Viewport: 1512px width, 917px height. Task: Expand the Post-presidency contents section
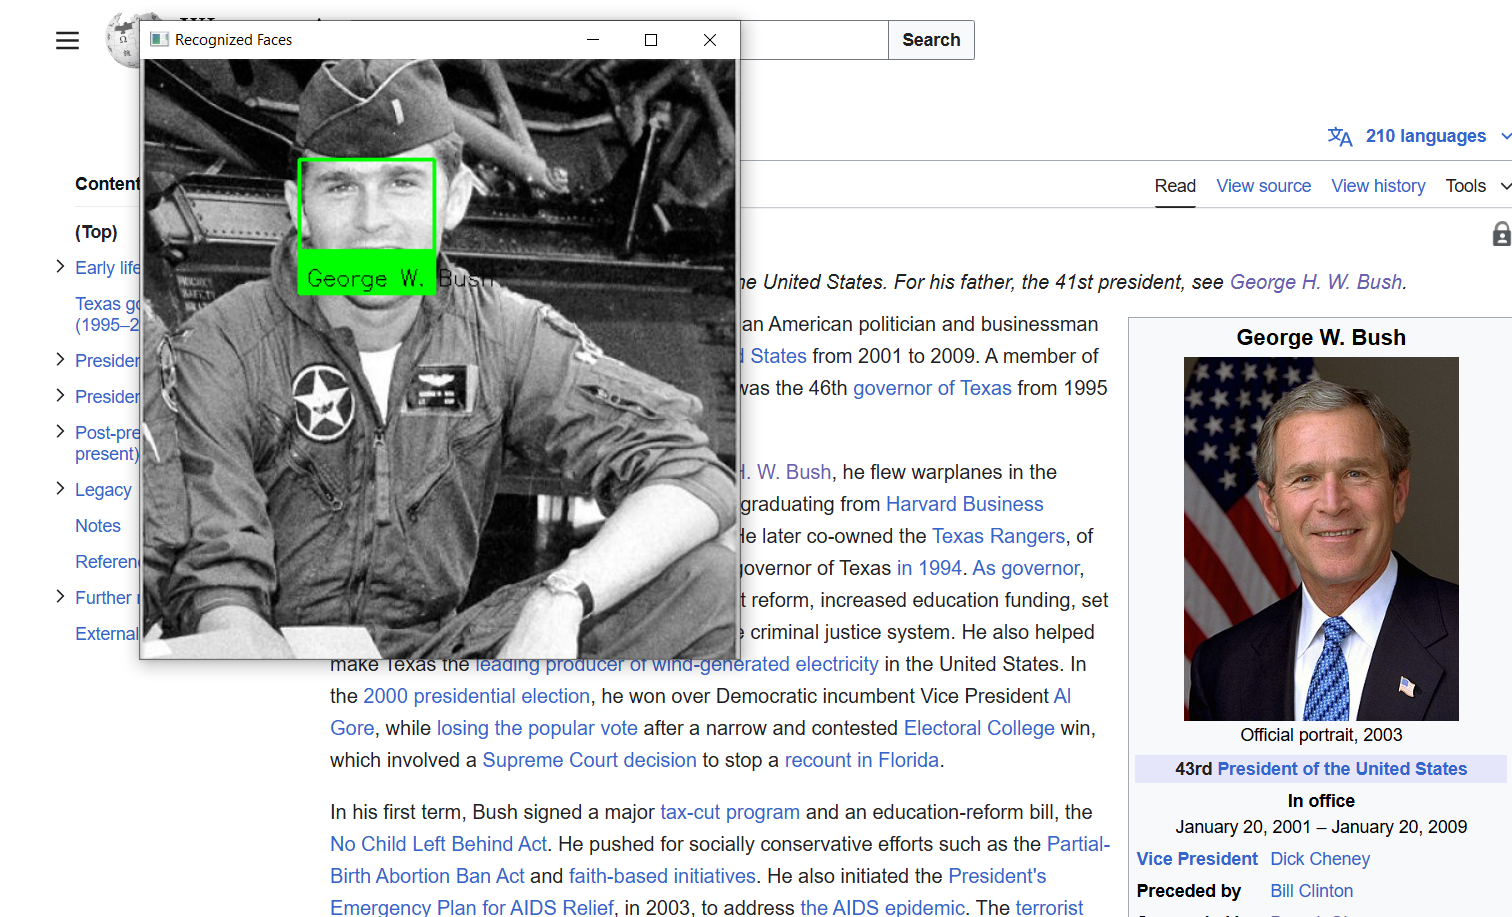60,431
